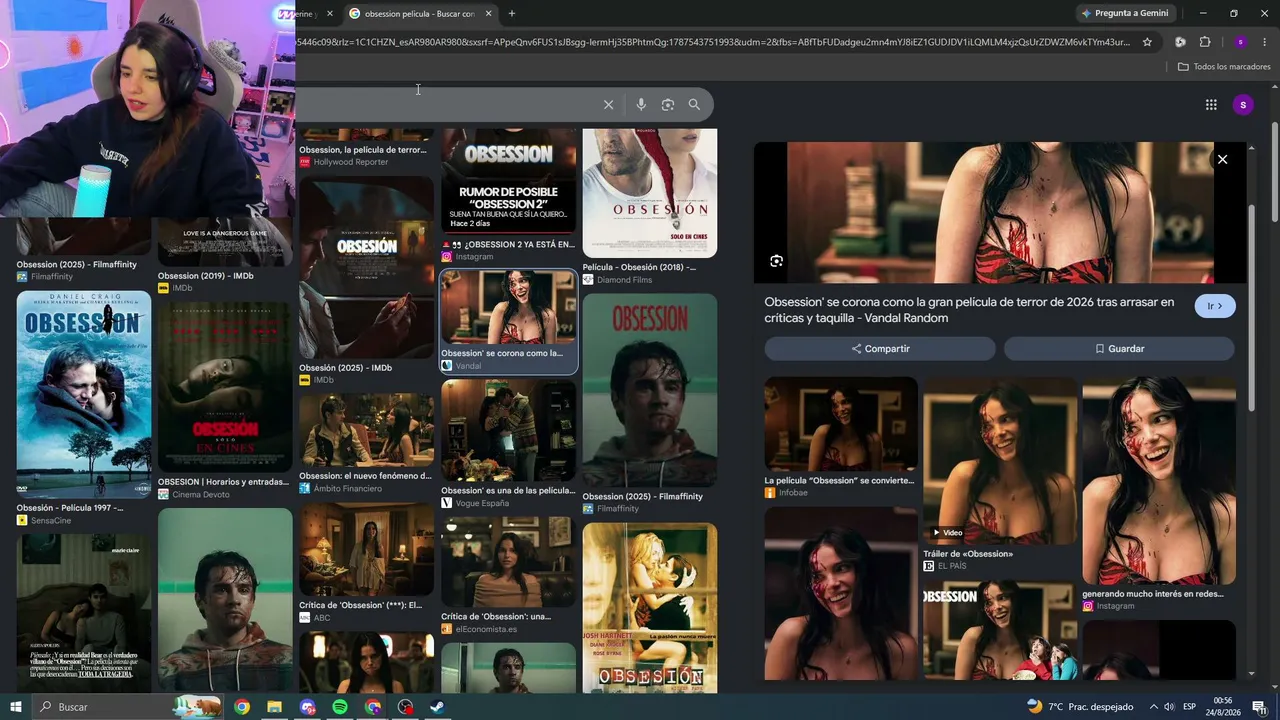Viewport: 1280px width, 720px height.
Task: Click 'Obsession (2019) - IMDb' caption
Action: click(x=206, y=276)
